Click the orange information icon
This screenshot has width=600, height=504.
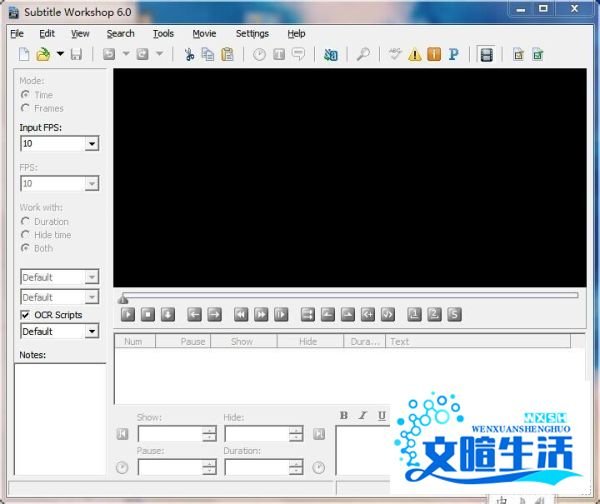[x=434, y=54]
